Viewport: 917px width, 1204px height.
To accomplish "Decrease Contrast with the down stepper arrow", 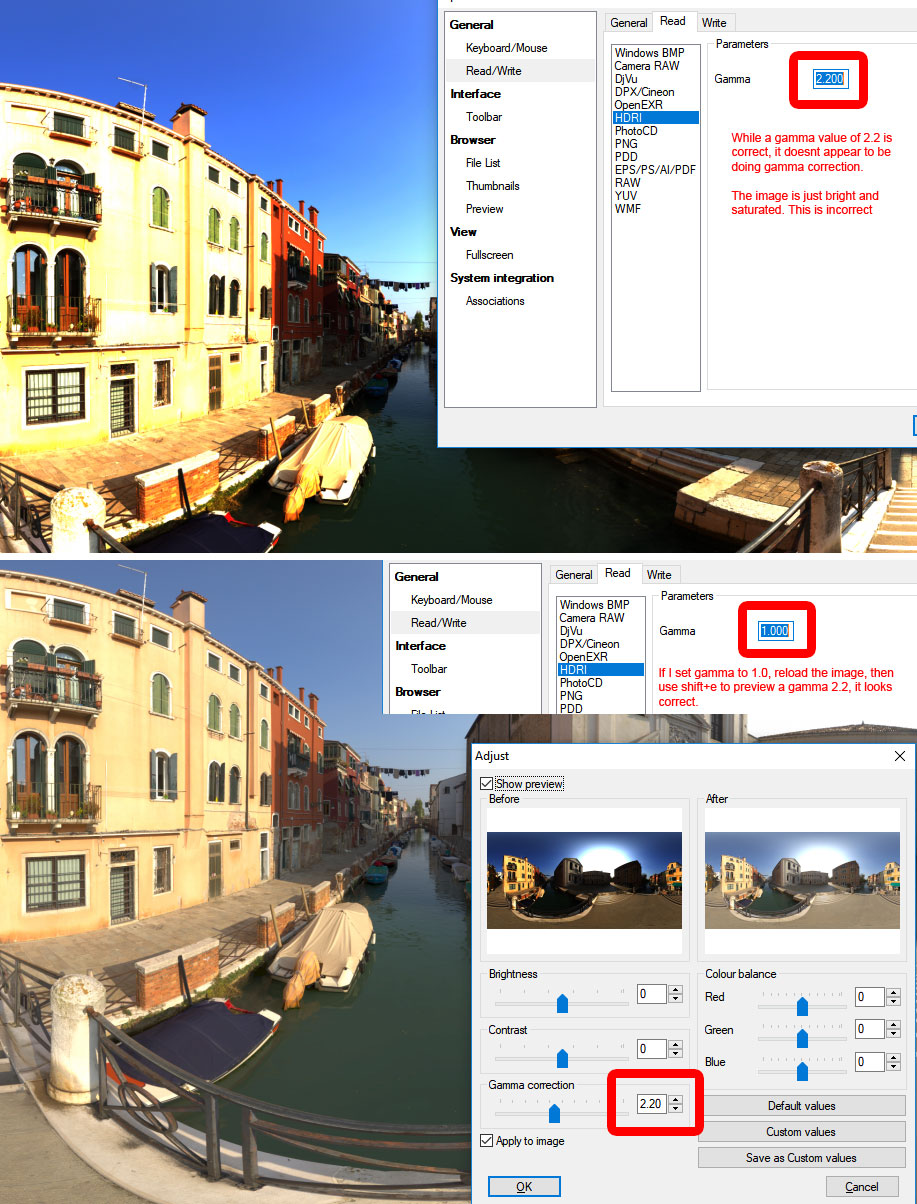I will coord(675,1054).
